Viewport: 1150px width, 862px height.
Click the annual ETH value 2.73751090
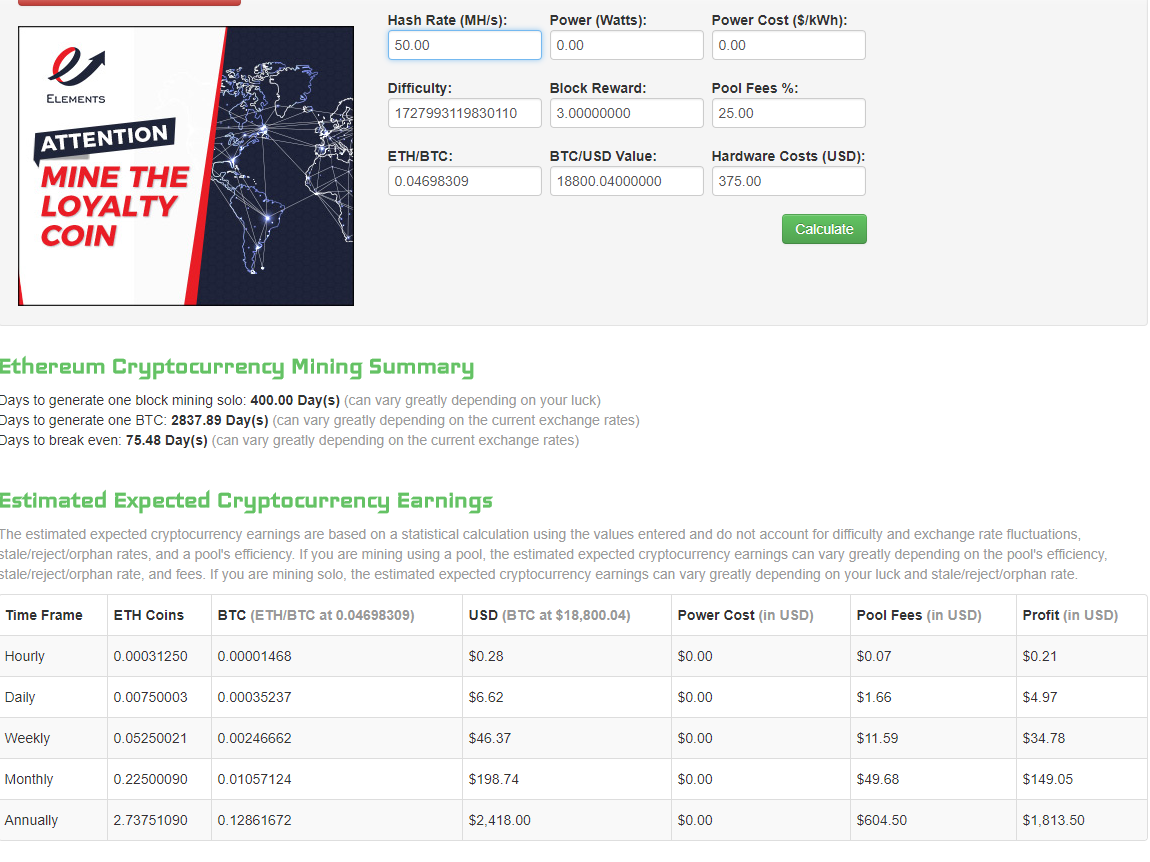coord(150,820)
